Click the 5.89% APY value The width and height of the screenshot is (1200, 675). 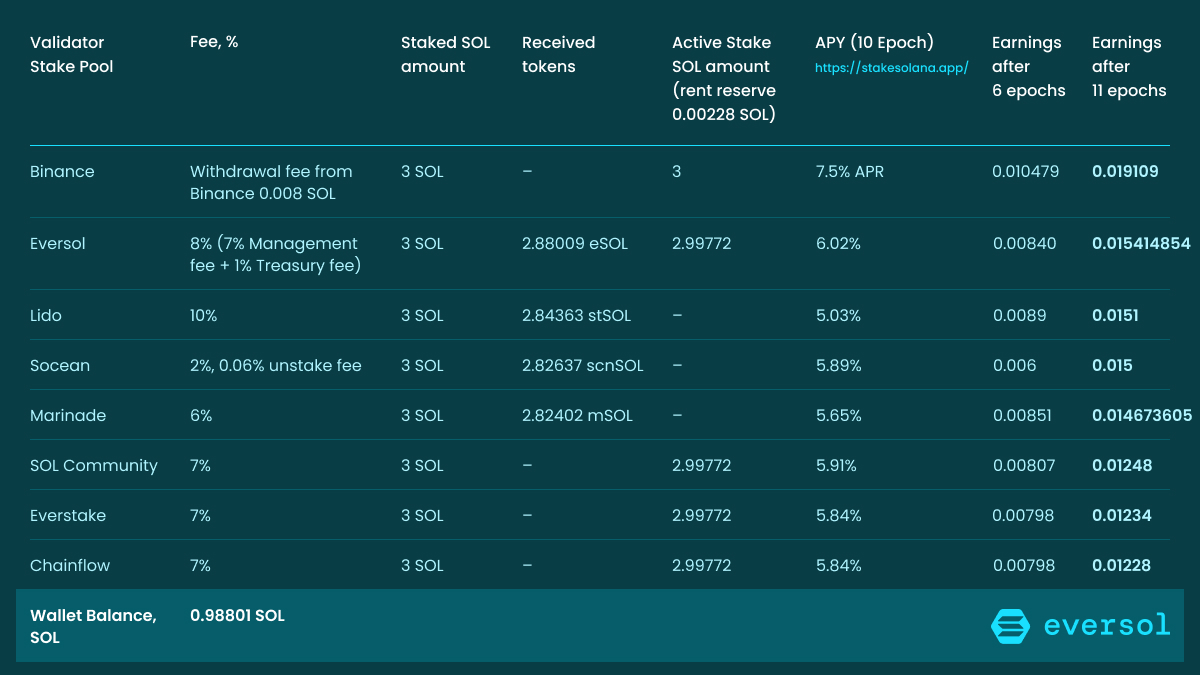(839, 366)
